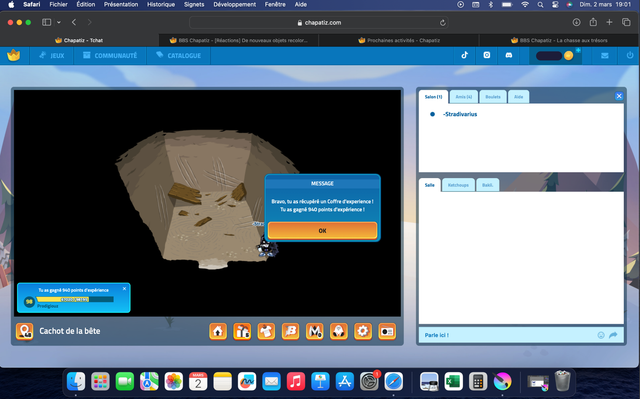
Task: Click the gold coin balance icon
Action: 568,55
